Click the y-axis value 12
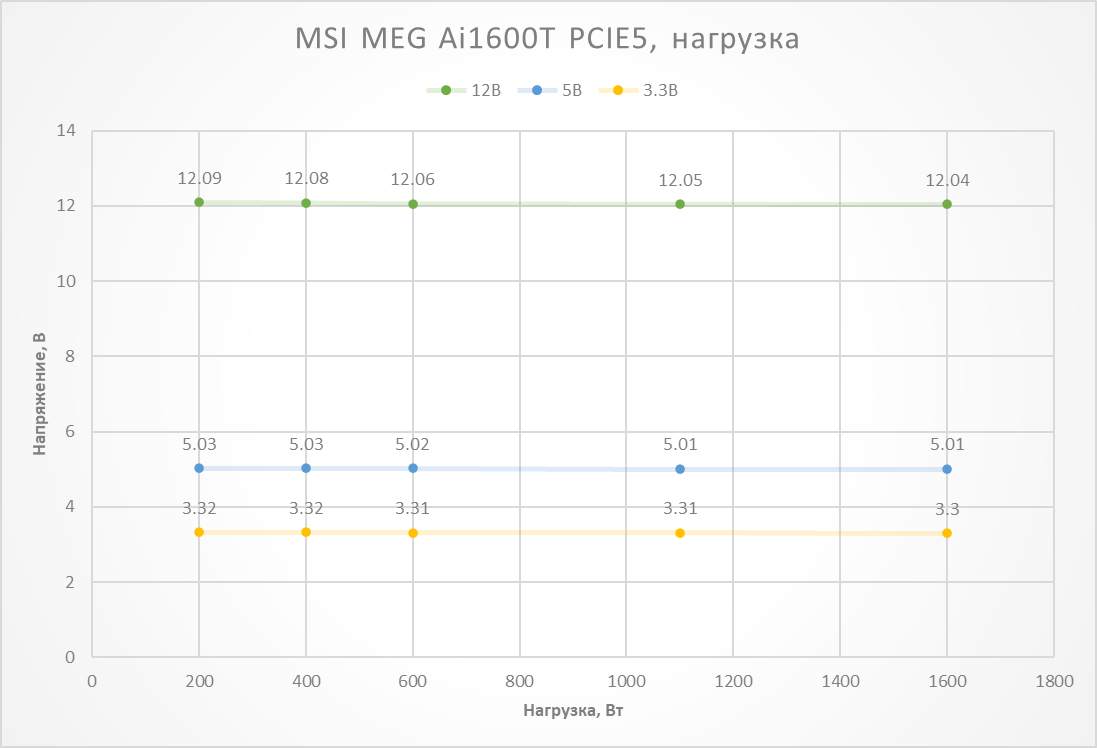The width and height of the screenshot is (1097, 748). pos(66,206)
